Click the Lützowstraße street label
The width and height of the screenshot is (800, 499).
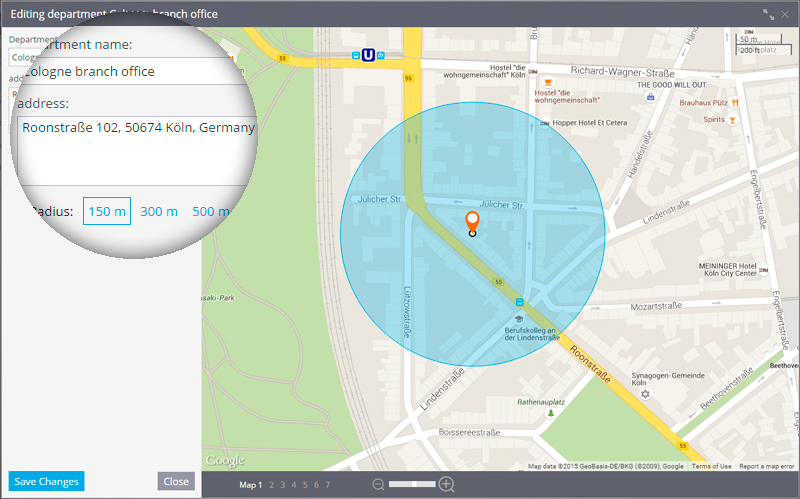pyautogui.click(x=407, y=312)
